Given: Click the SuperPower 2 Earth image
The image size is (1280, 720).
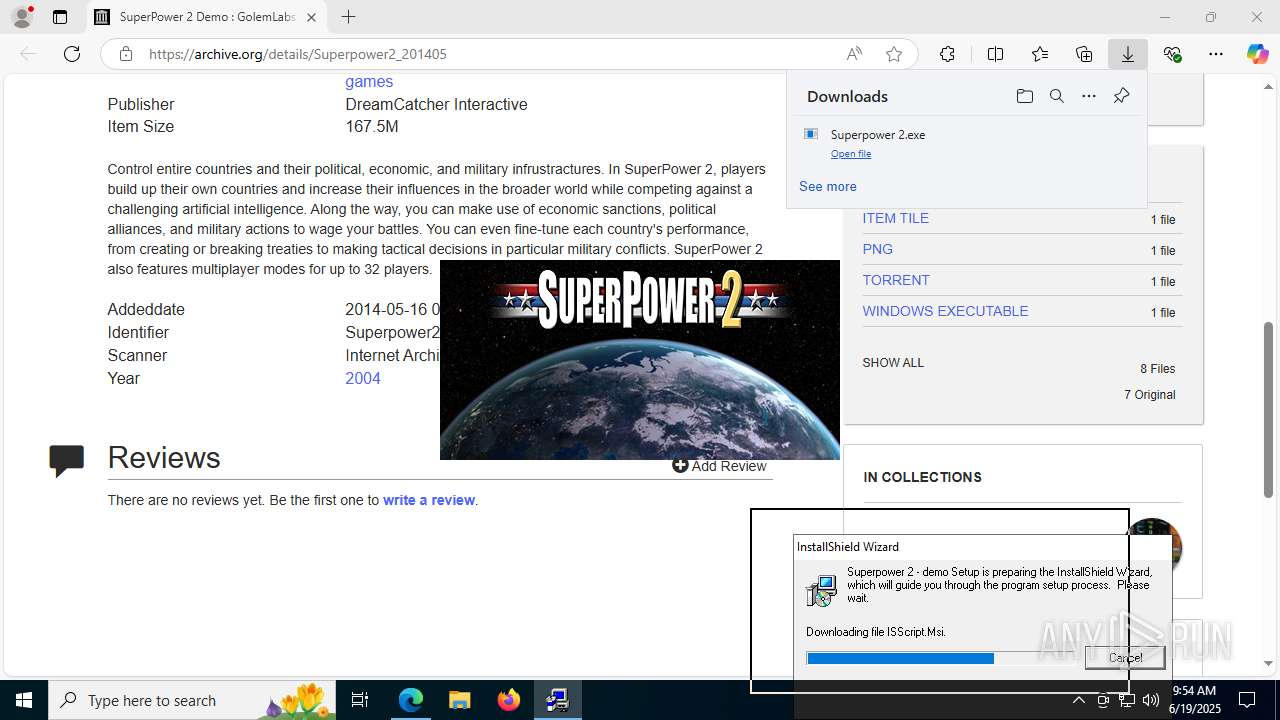Looking at the screenshot, I should coord(640,360).
